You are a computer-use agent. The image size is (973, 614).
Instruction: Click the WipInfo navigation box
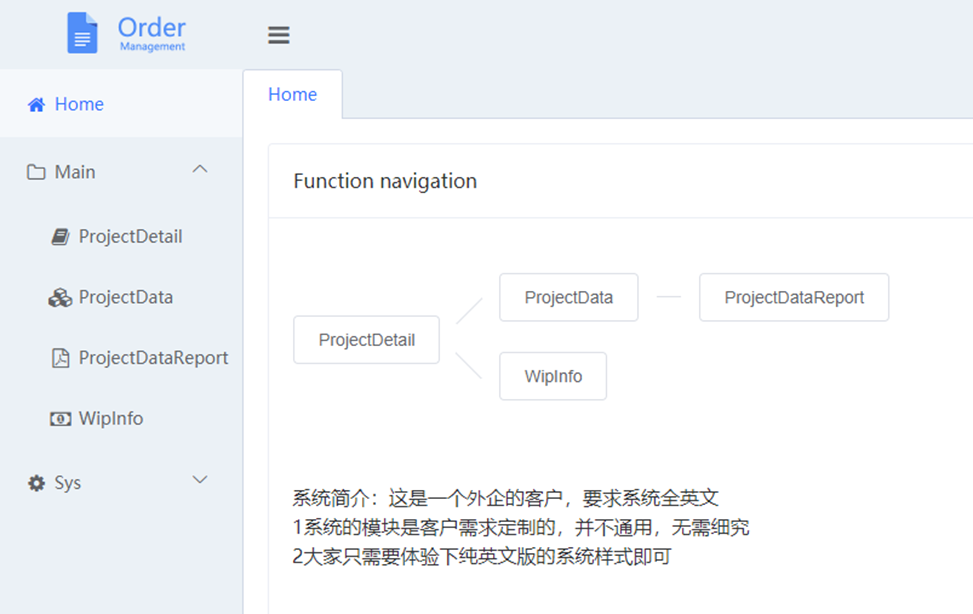click(x=553, y=376)
